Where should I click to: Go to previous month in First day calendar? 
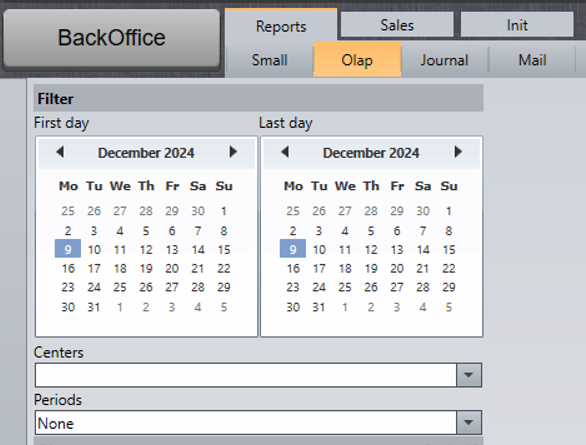[x=60, y=152]
